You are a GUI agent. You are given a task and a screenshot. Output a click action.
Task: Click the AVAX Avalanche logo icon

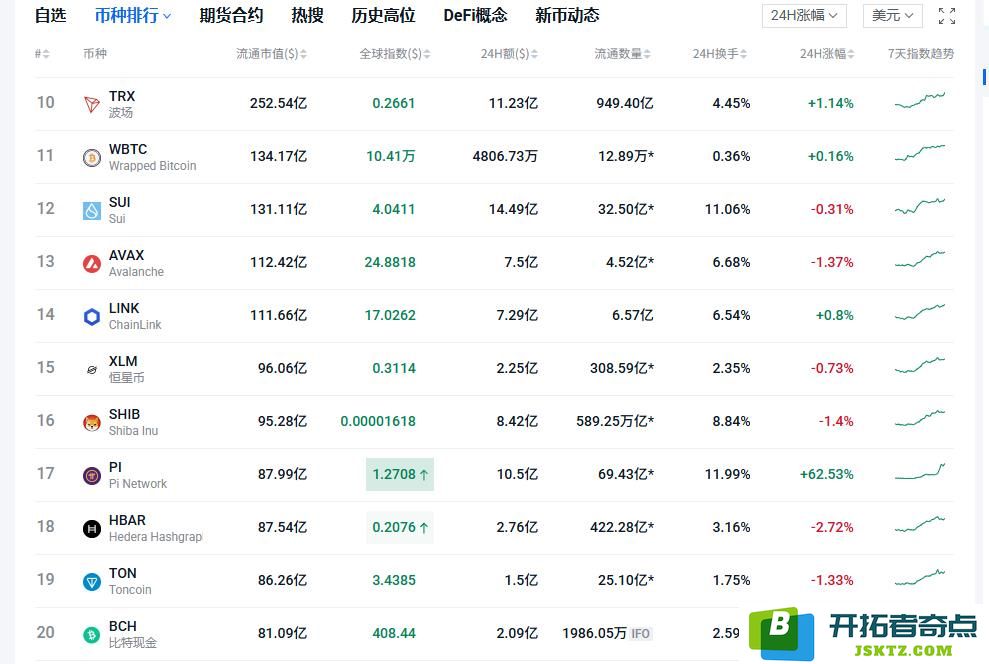[92, 263]
